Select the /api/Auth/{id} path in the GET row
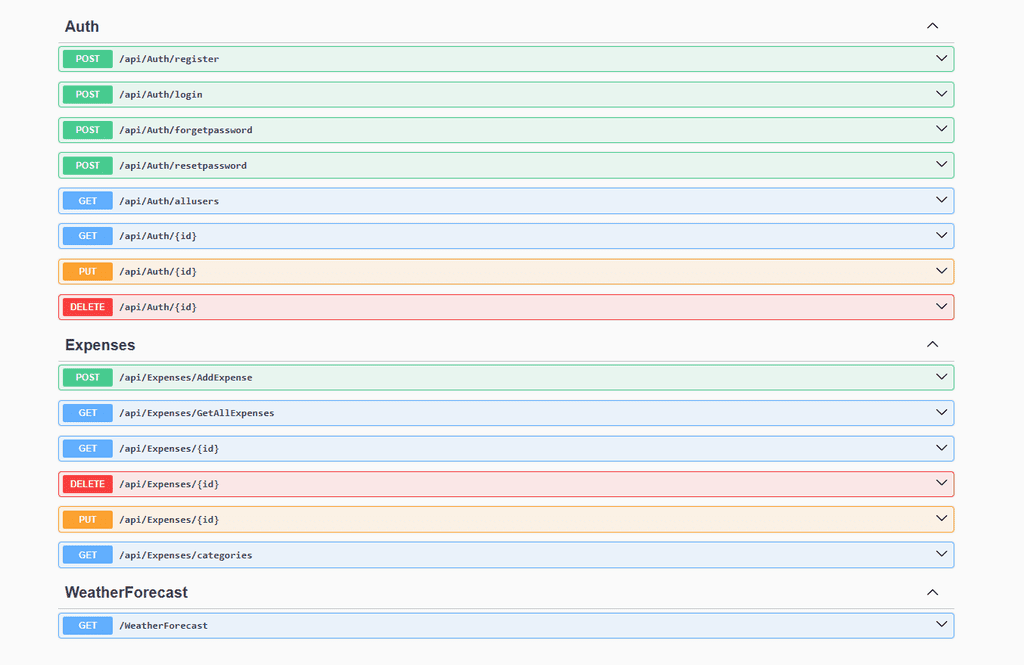 pyautogui.click(x=158, y=236)
